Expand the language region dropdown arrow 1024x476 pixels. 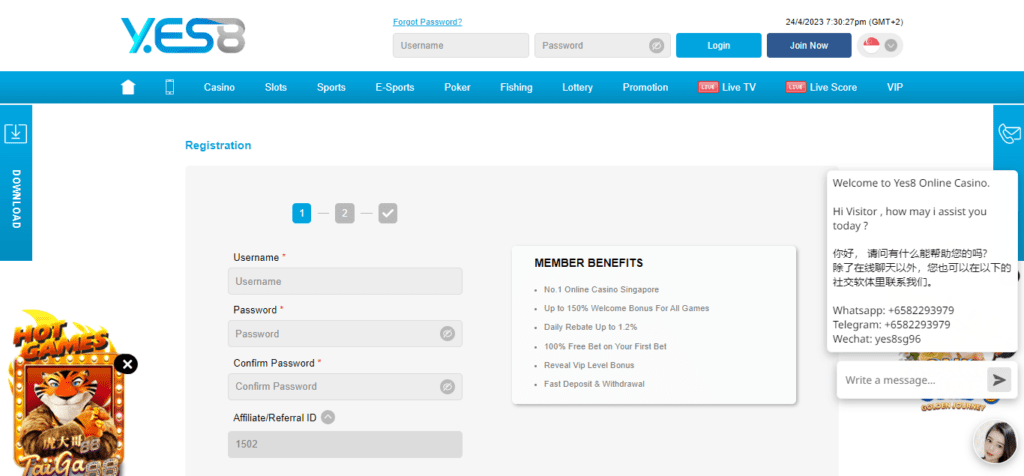click(x=893, y=46)
